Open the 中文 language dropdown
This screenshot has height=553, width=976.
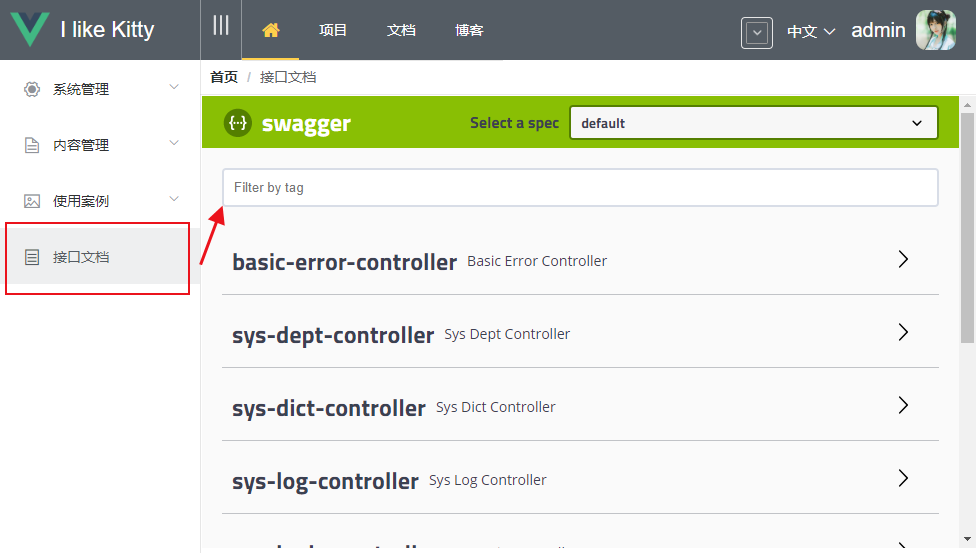(x=810, y=31)
